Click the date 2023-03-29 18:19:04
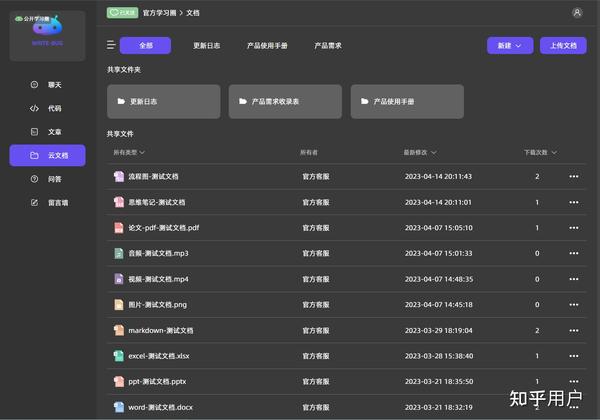 [439, 330]
